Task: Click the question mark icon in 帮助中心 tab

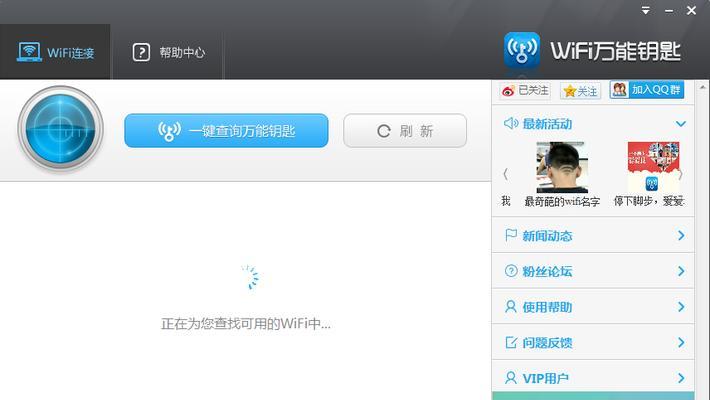Action: point(141,52)
